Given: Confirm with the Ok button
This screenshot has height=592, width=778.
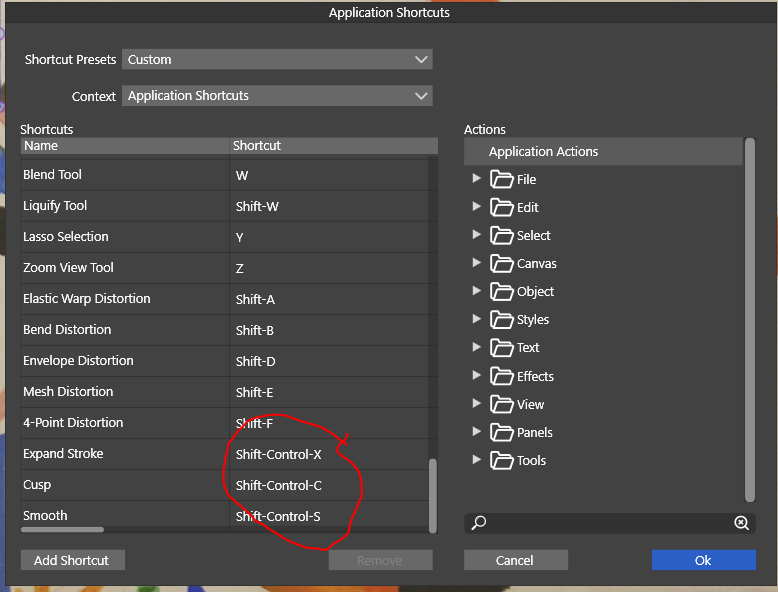Looking at the screenshot, I should pyautogui.click(x=703, y=560).
